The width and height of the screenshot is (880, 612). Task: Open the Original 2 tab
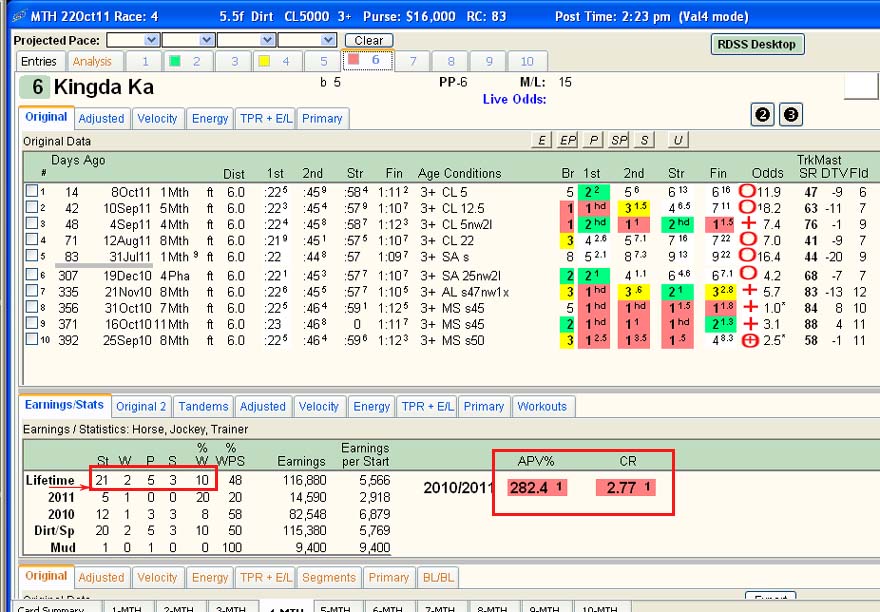(x=141, y=407)
